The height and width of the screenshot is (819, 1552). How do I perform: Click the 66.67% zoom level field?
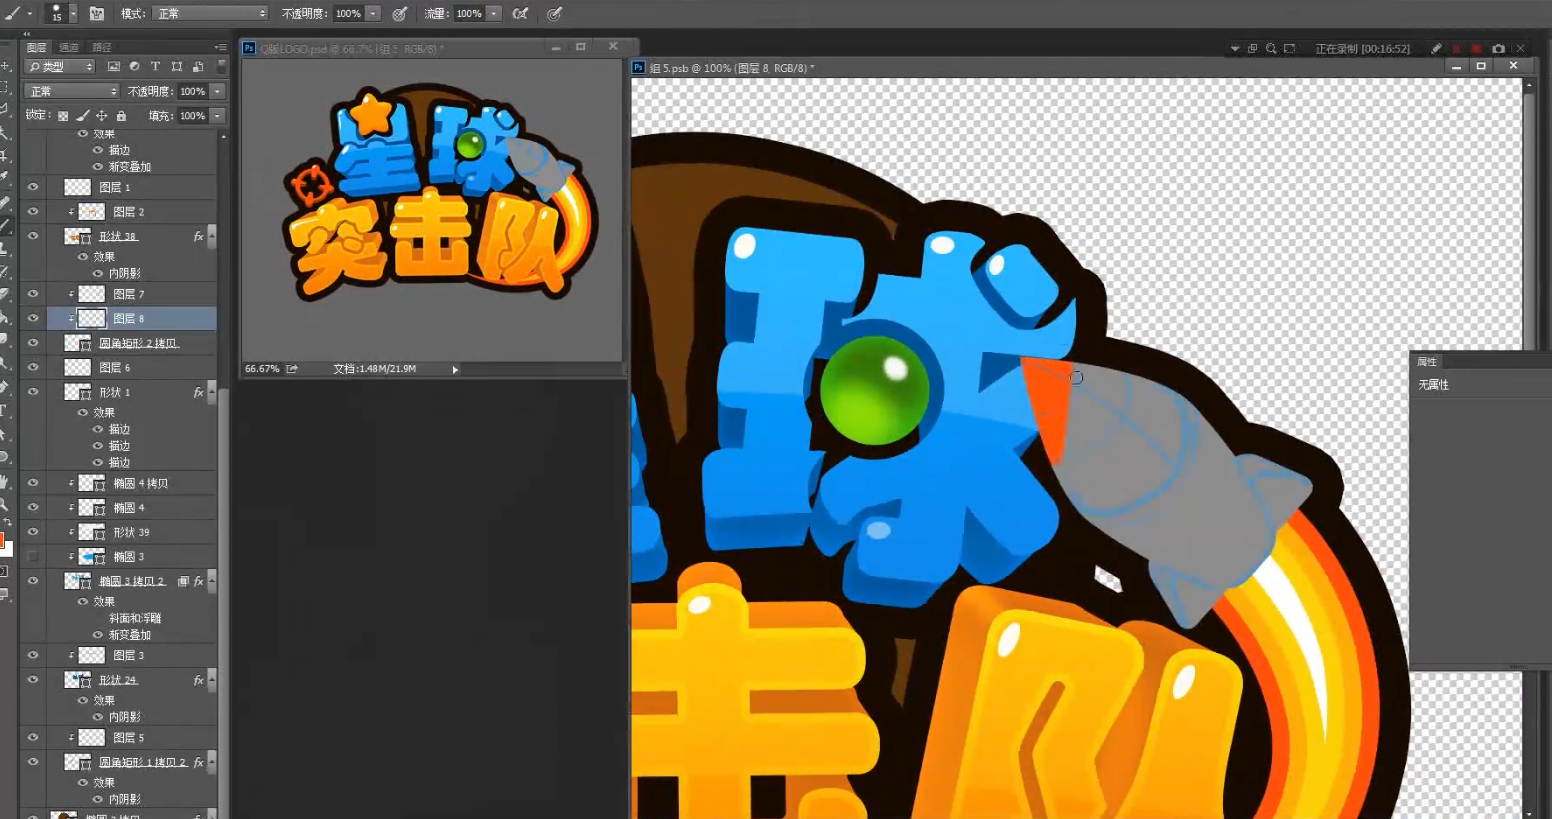point(262,369)
